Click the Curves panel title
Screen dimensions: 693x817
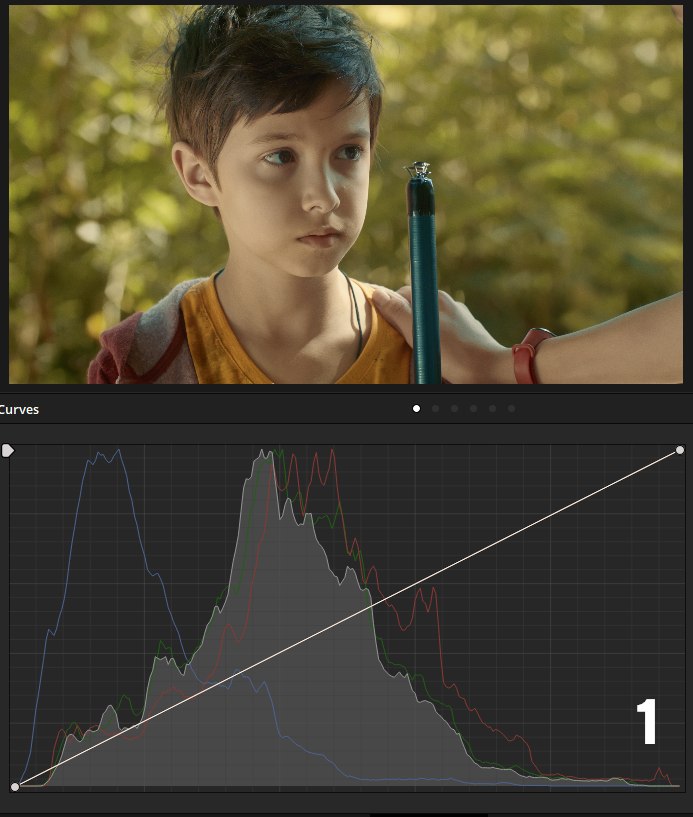[x=19, y=410]
